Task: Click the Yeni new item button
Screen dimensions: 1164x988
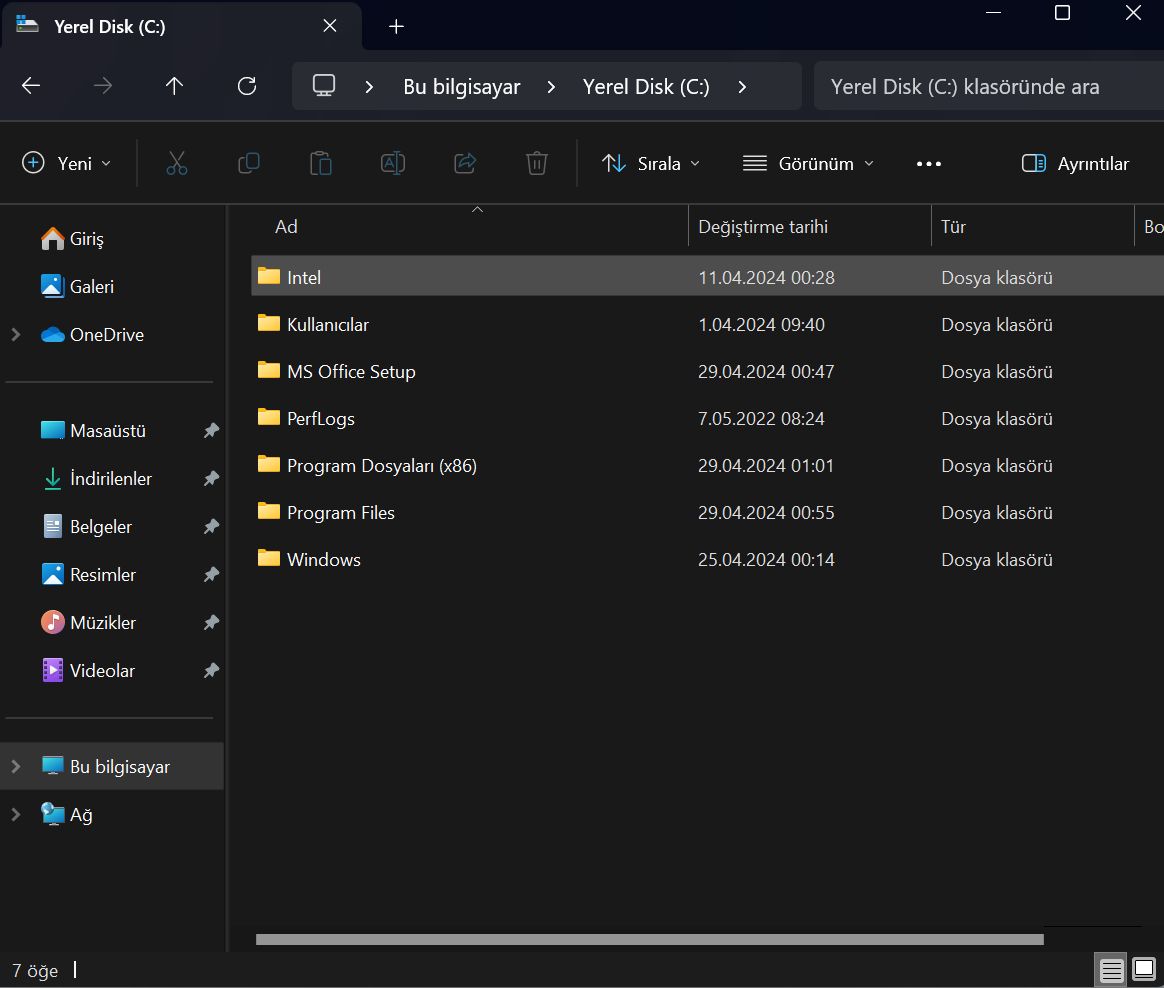Action: [67, 163]
